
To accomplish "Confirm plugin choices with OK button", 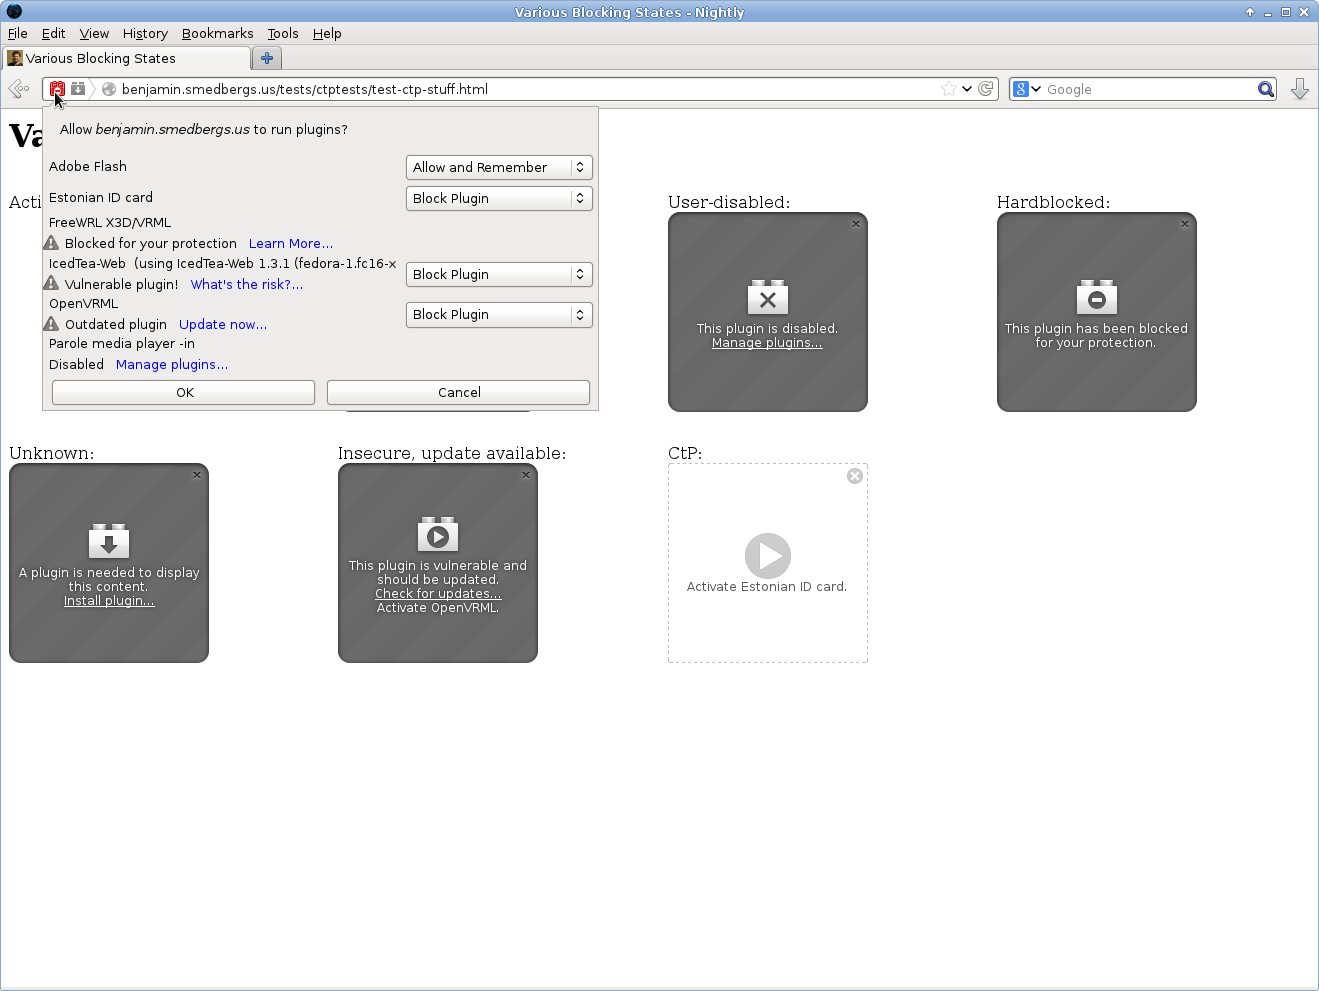I will [184, 392].
